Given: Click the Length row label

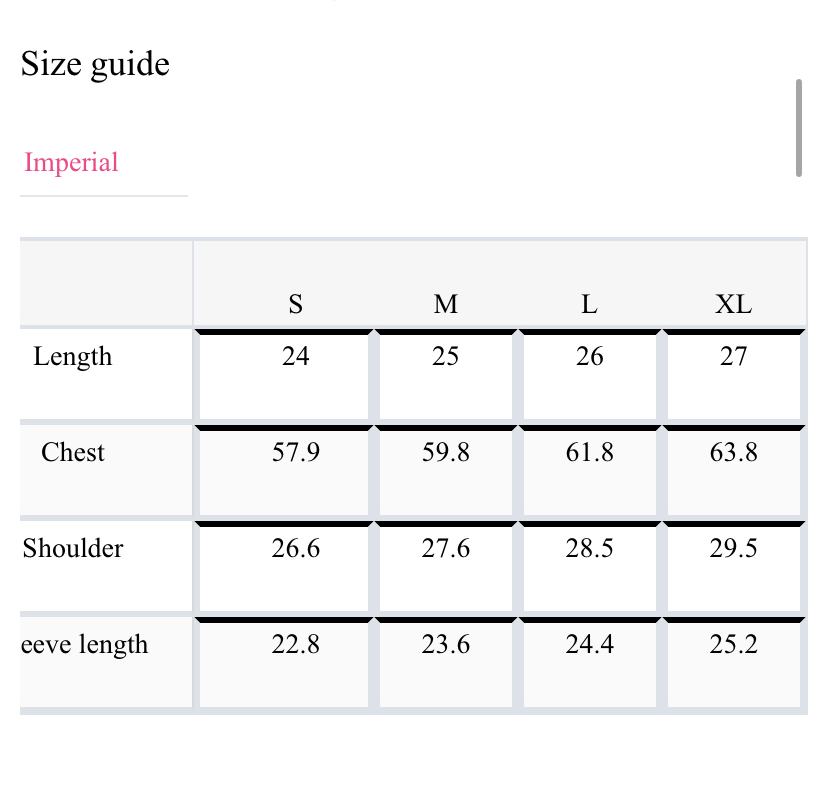Looking at the screenshot, I should coord(73,356).
